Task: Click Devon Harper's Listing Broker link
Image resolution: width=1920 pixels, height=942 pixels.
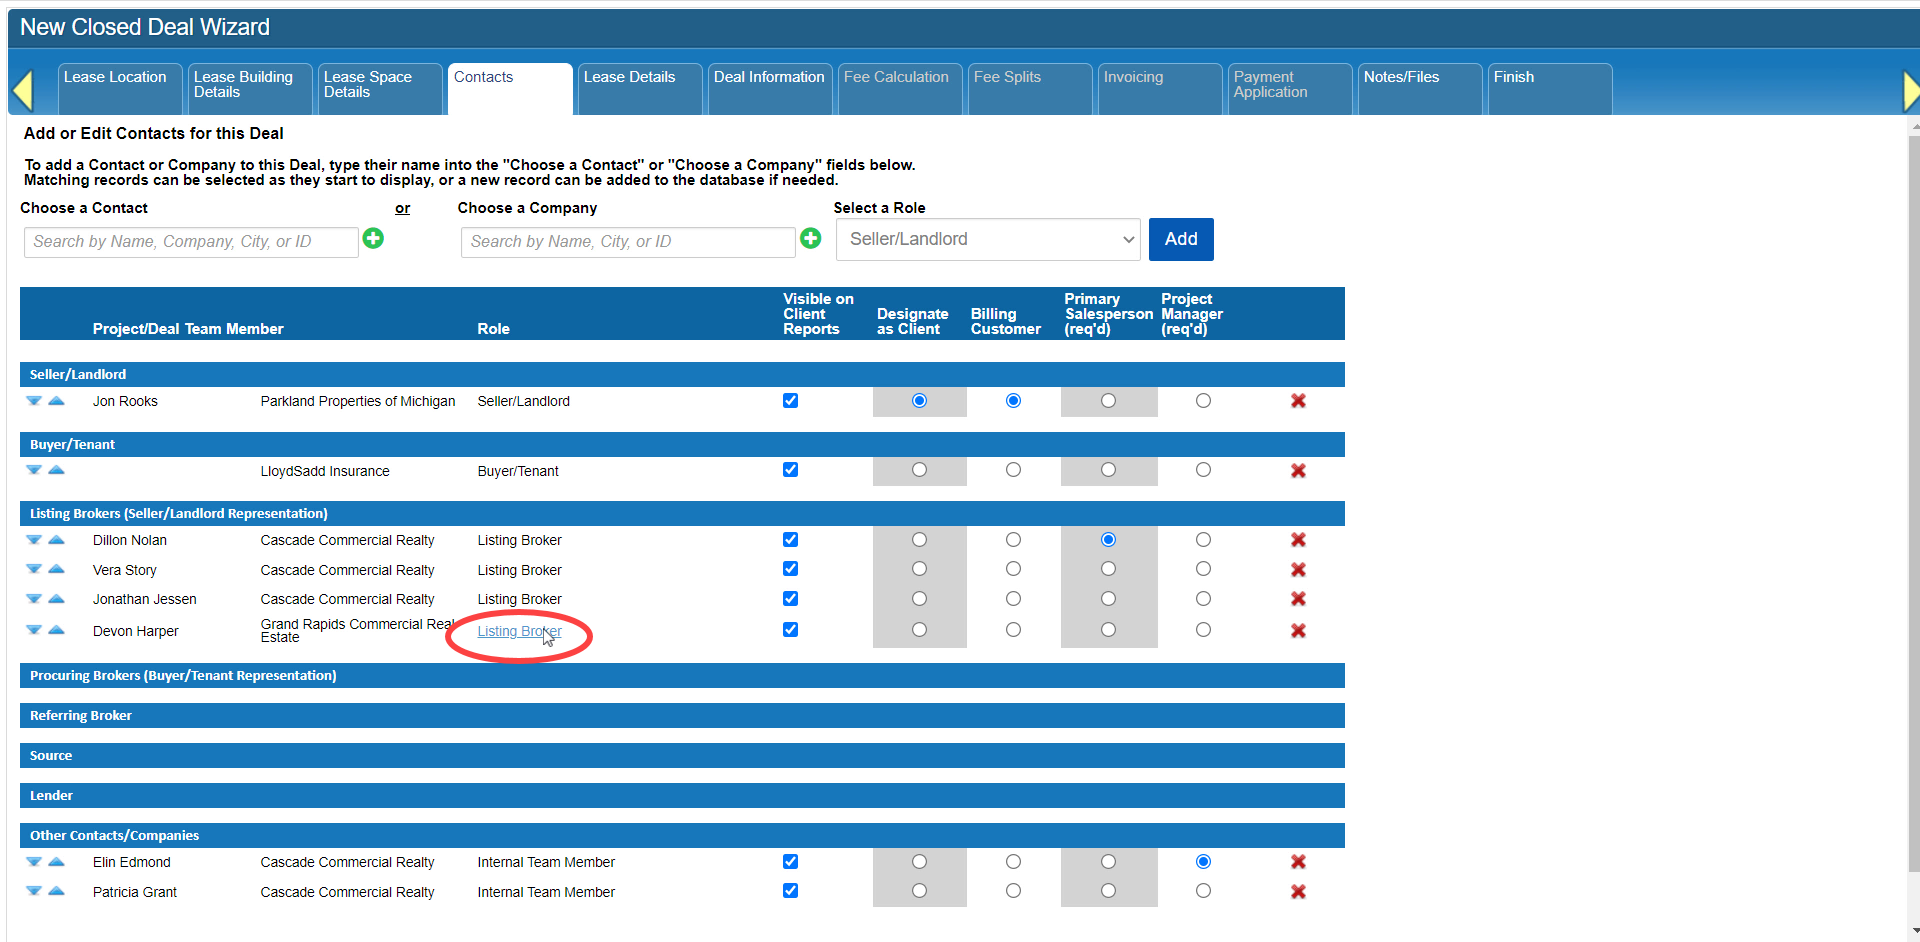Action: 519,631
